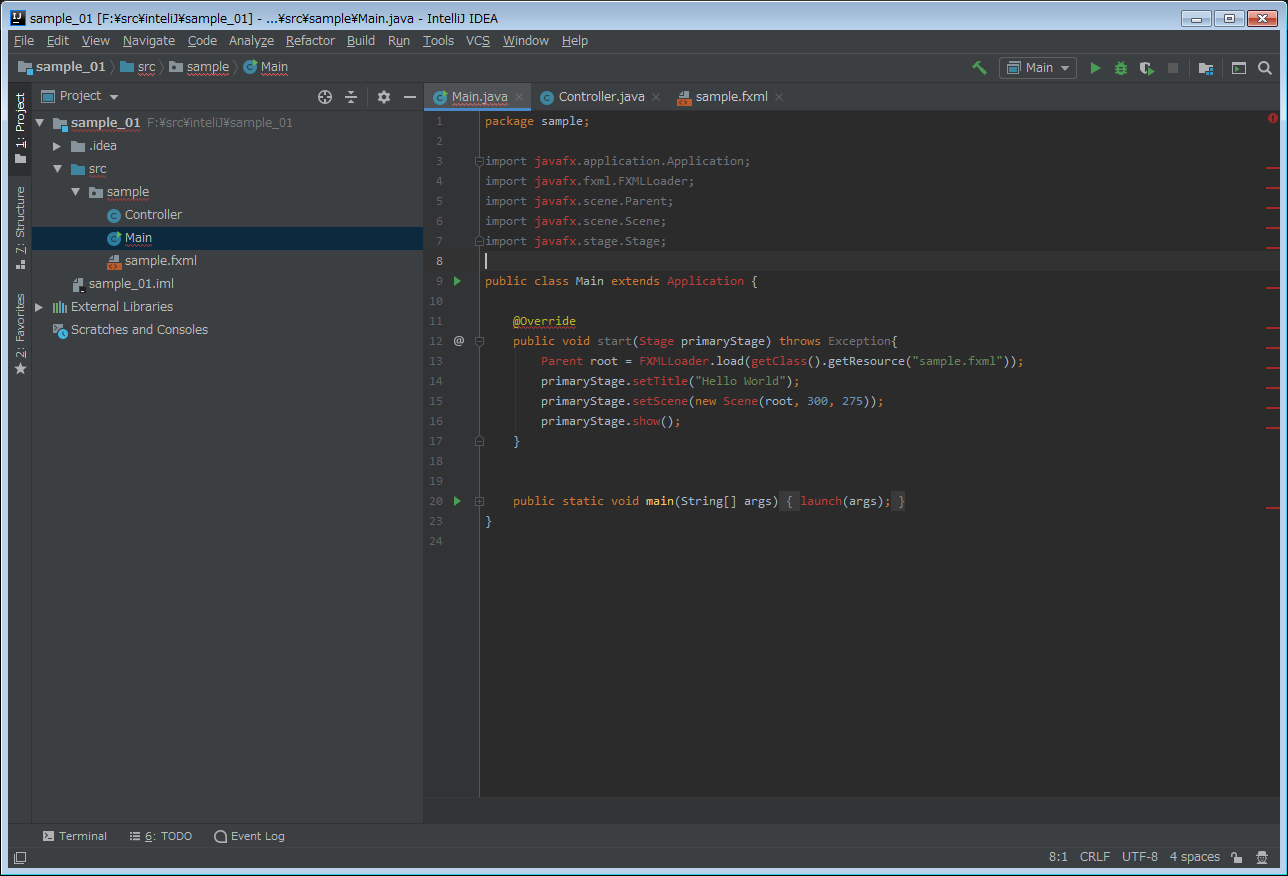This screenshot has height=876, width=1288.
Task: Run Main with Coverage using the shield icon
Action: (x=1146, y=68)
